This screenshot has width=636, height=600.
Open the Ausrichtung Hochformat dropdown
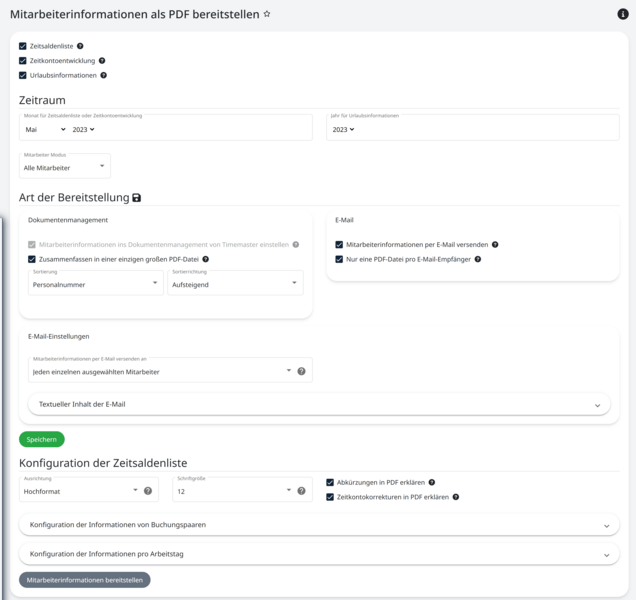click(x=81, y=491)
